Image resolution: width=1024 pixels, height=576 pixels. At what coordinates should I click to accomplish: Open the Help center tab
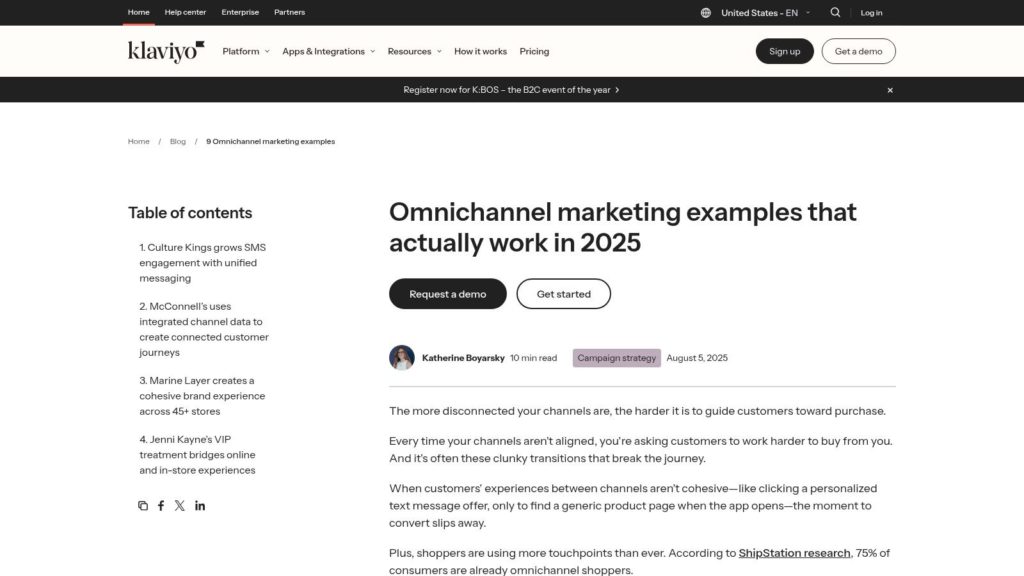click(x=185, y=13)
